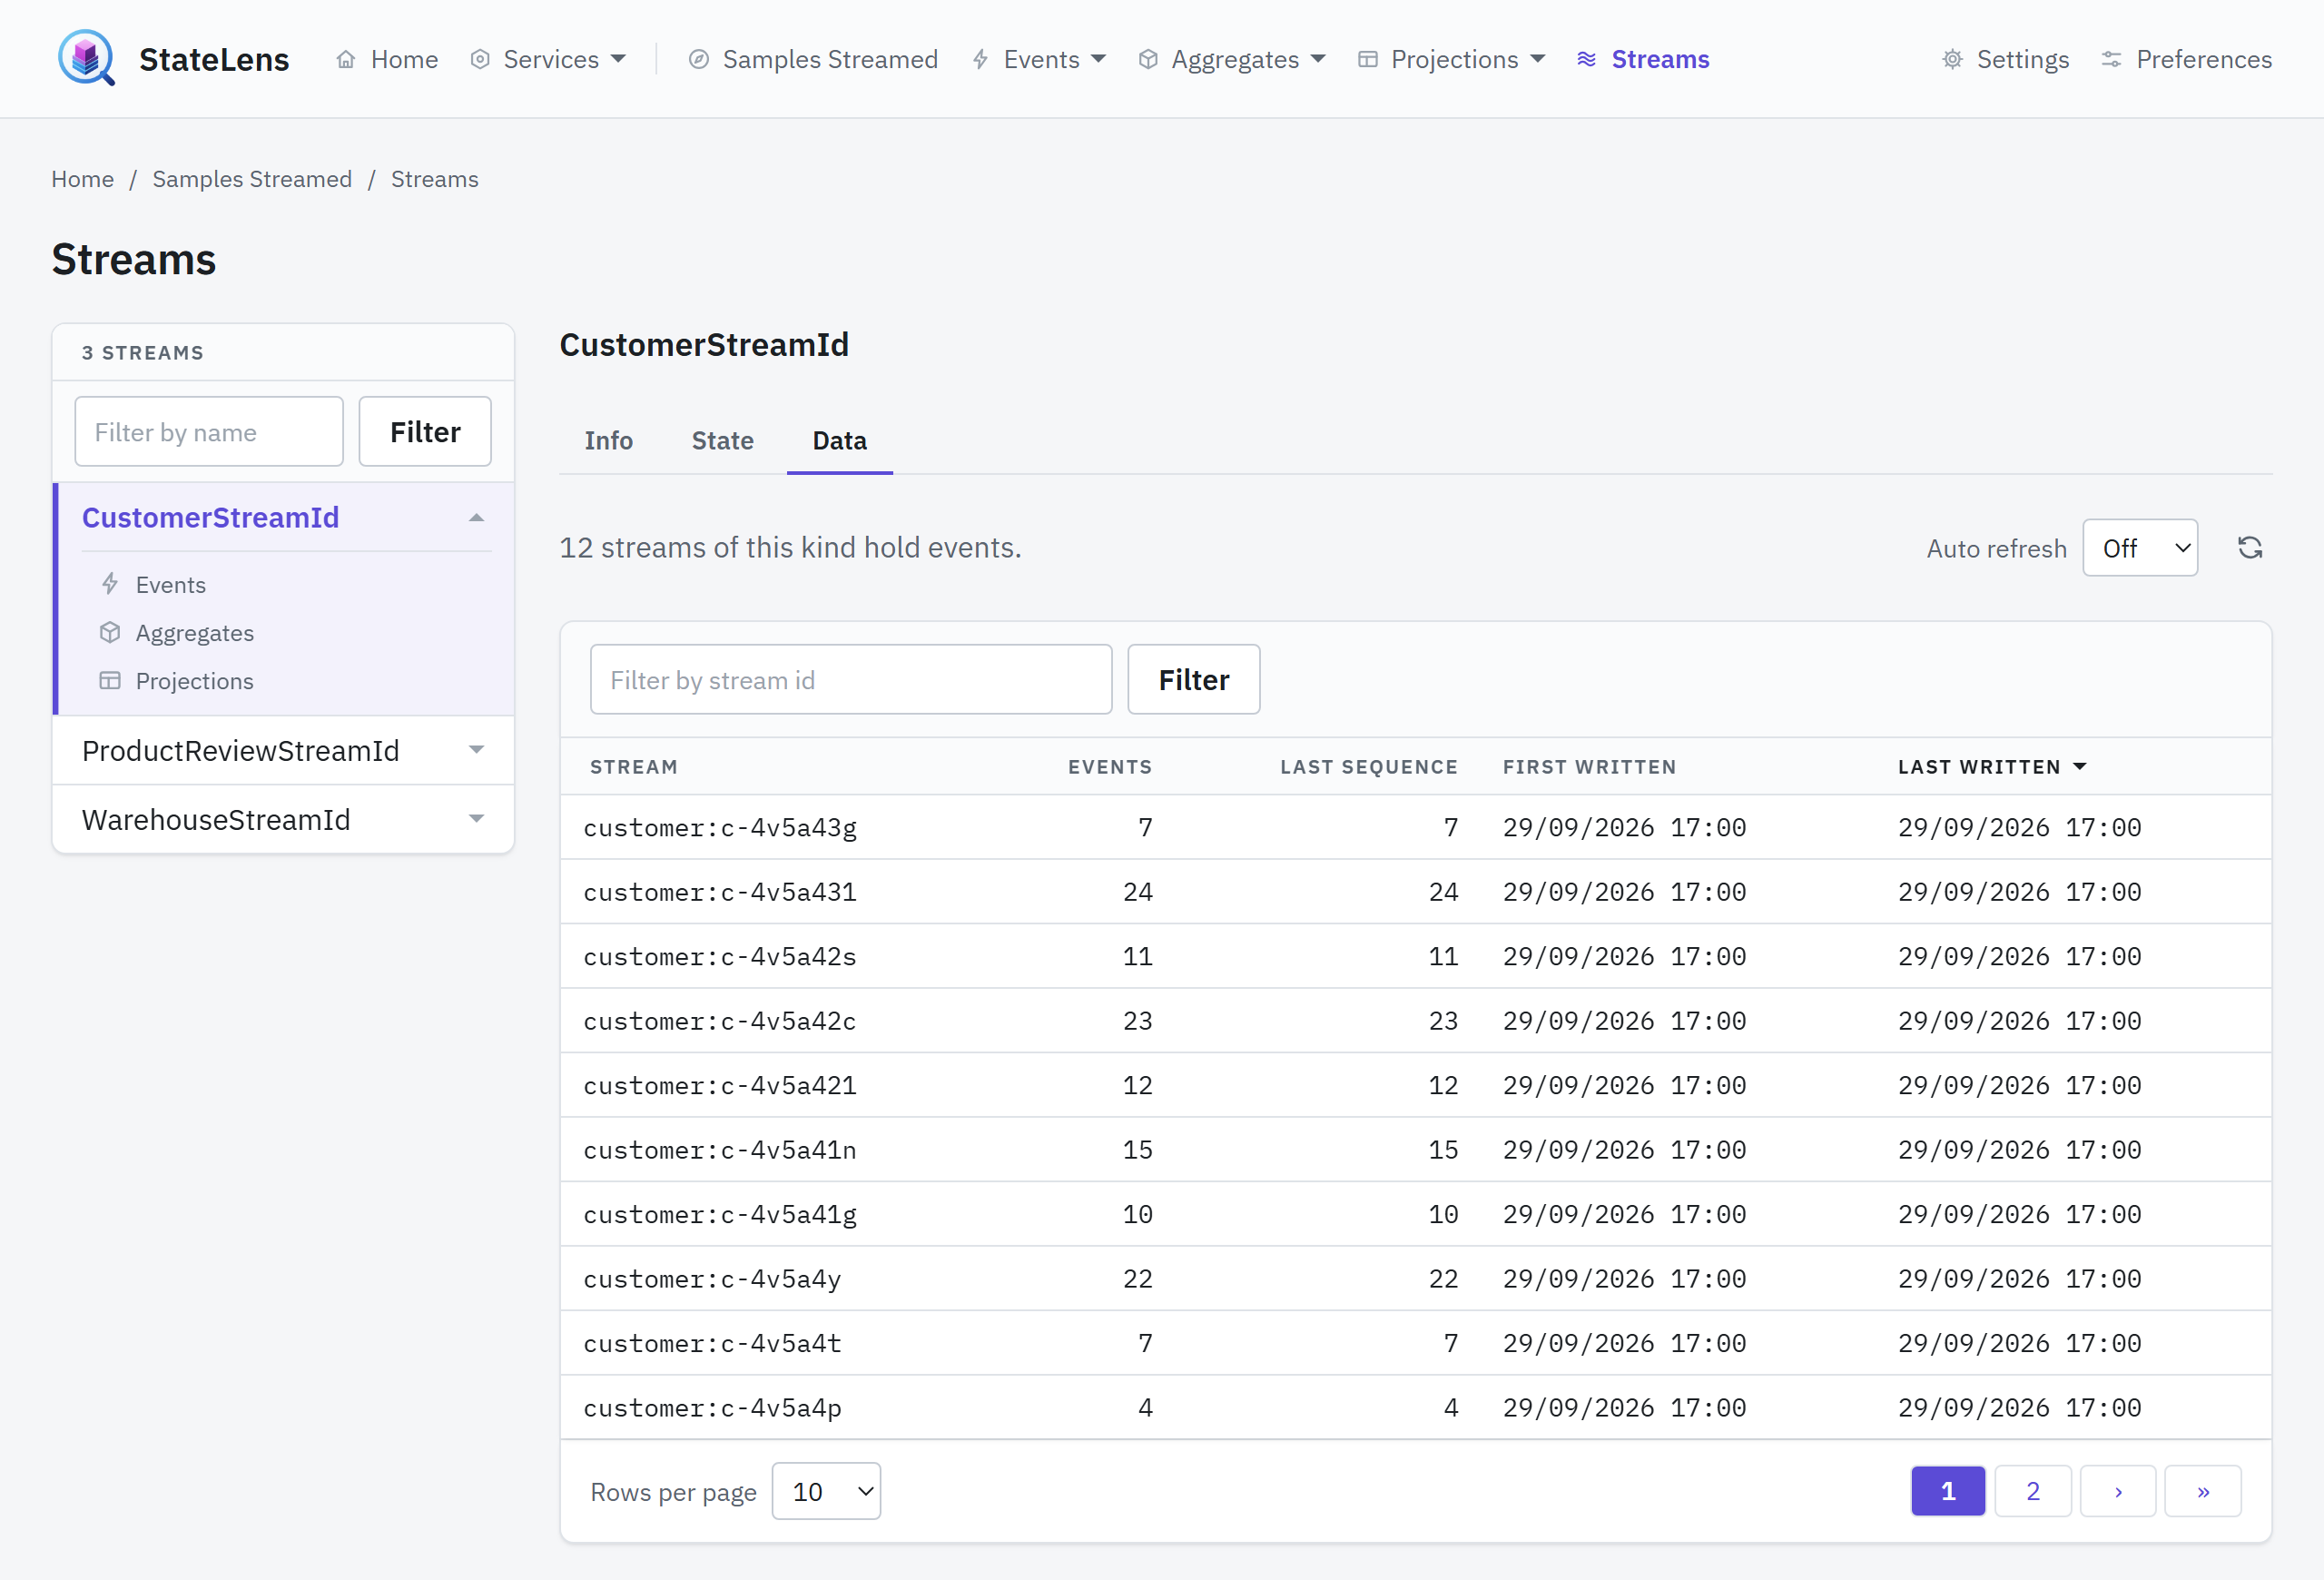Switch to the State tab
Image resolution: width=2324 pixels, height=1580 pixels.
click(x=723, y=441)
